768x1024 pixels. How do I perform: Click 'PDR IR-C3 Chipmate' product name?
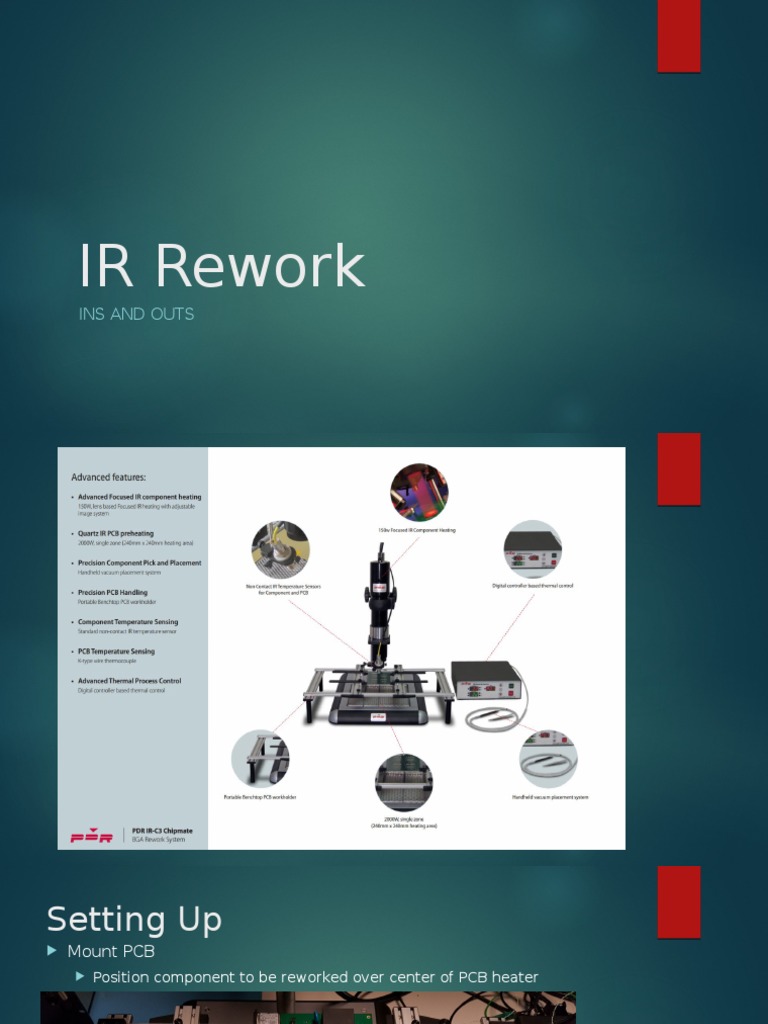163,831
